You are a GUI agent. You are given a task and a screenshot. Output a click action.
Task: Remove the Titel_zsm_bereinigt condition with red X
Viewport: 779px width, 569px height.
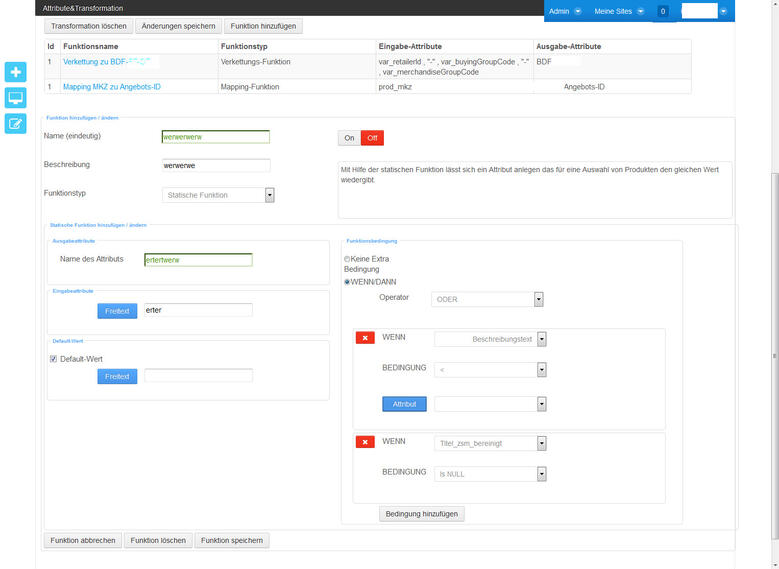click(x=366, y=442)
